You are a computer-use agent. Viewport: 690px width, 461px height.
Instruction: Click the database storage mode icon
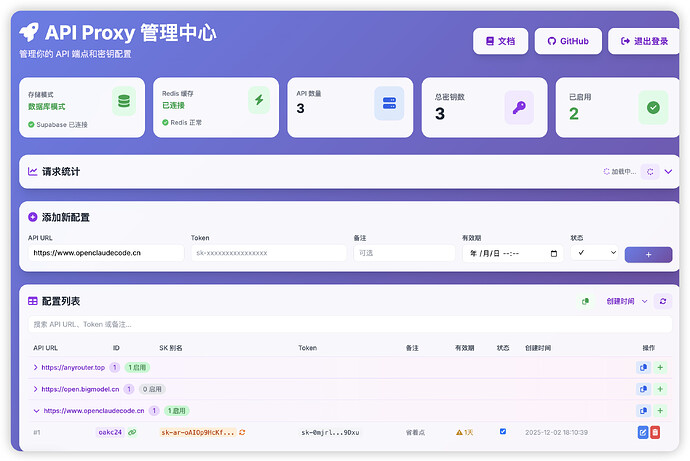click(124, 101)
